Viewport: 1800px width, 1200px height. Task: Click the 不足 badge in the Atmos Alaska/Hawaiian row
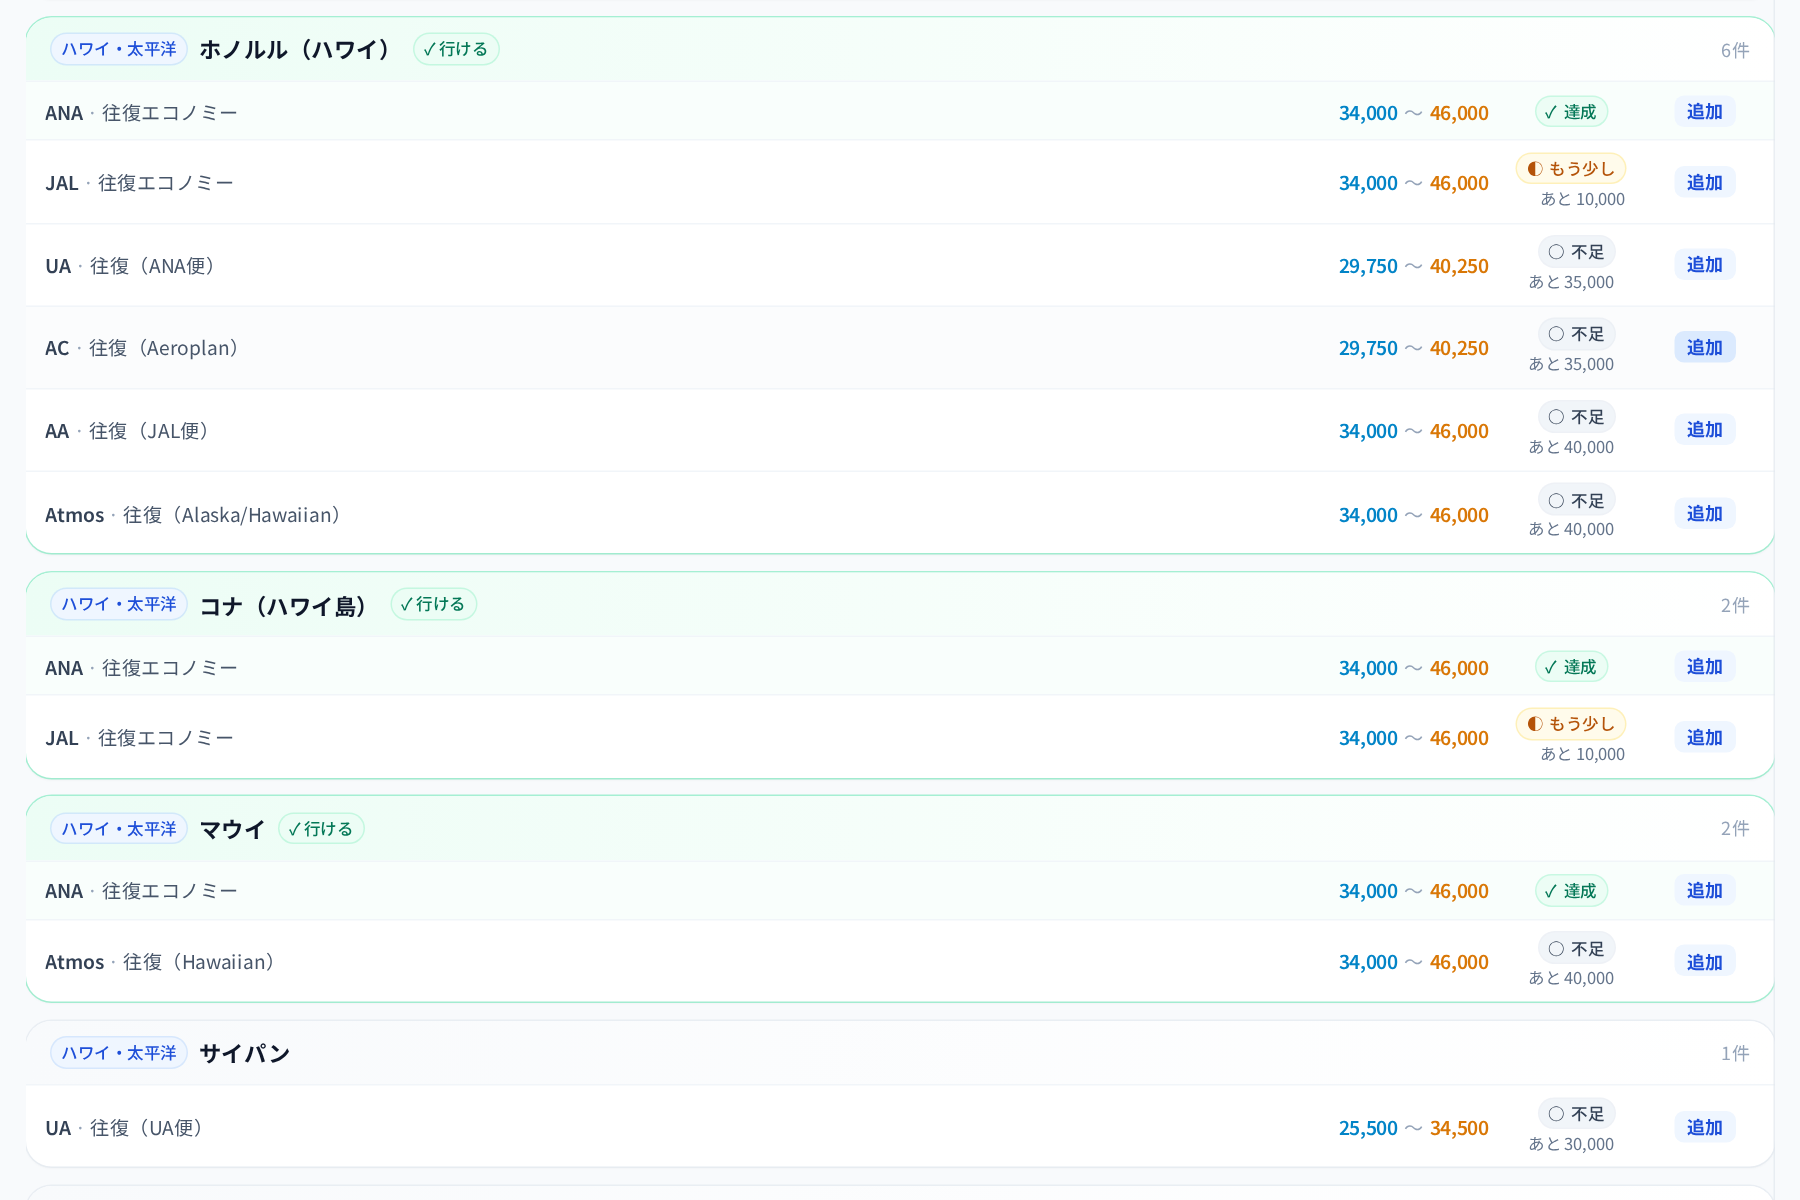1576,501
